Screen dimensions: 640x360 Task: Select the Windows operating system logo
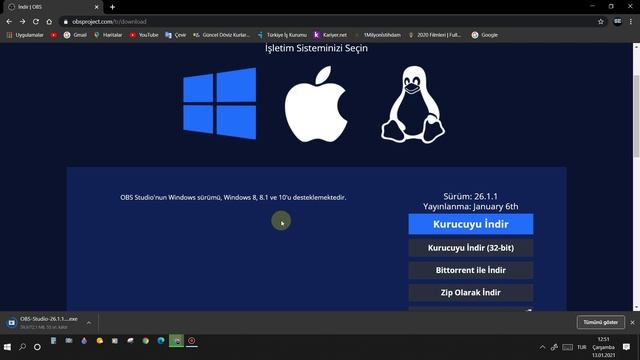(x=220, y=103)
